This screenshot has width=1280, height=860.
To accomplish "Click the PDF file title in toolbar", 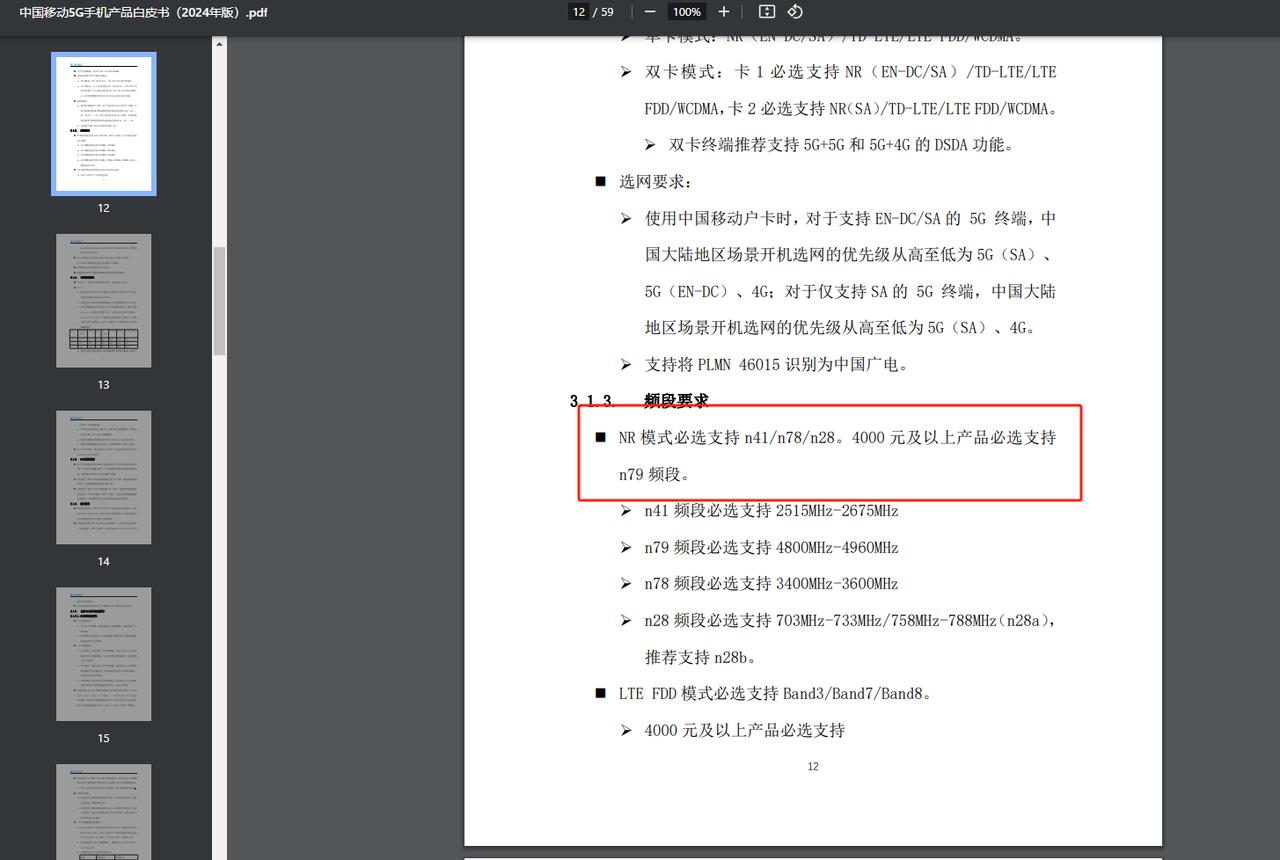I will click(x=144, y=13).
